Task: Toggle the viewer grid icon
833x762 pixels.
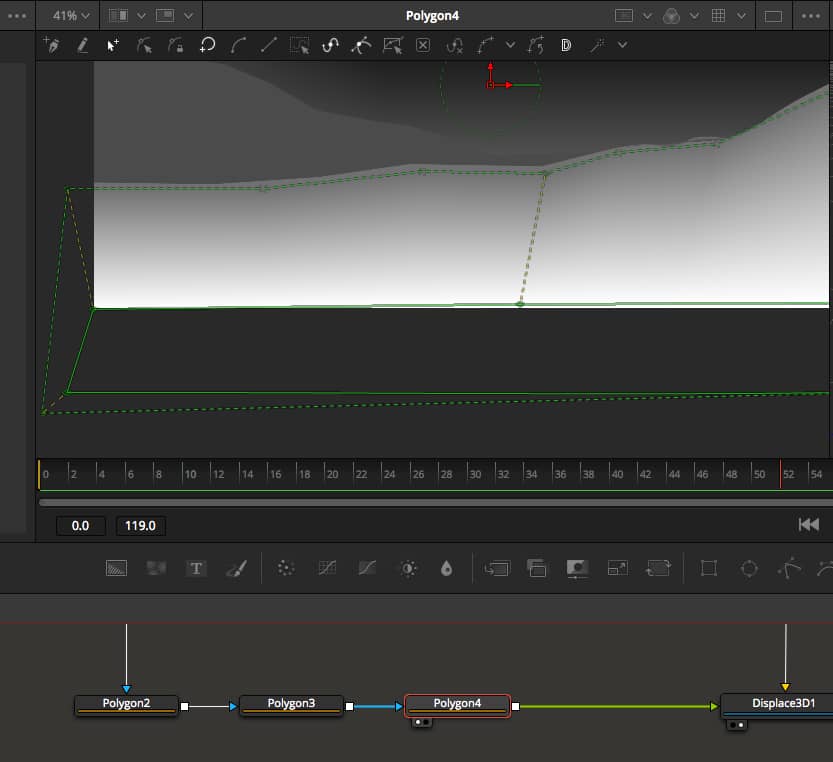Action: [x=718, y=15]
